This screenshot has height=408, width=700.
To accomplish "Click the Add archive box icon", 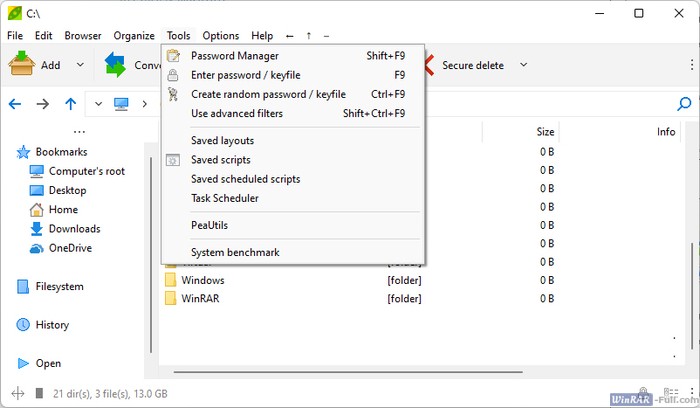I will pyautogui.click(x=22, y=65).
